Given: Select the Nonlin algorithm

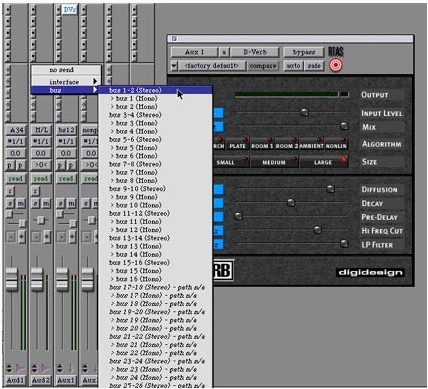Looking at the screenshot, I should [x=336, y=144].
